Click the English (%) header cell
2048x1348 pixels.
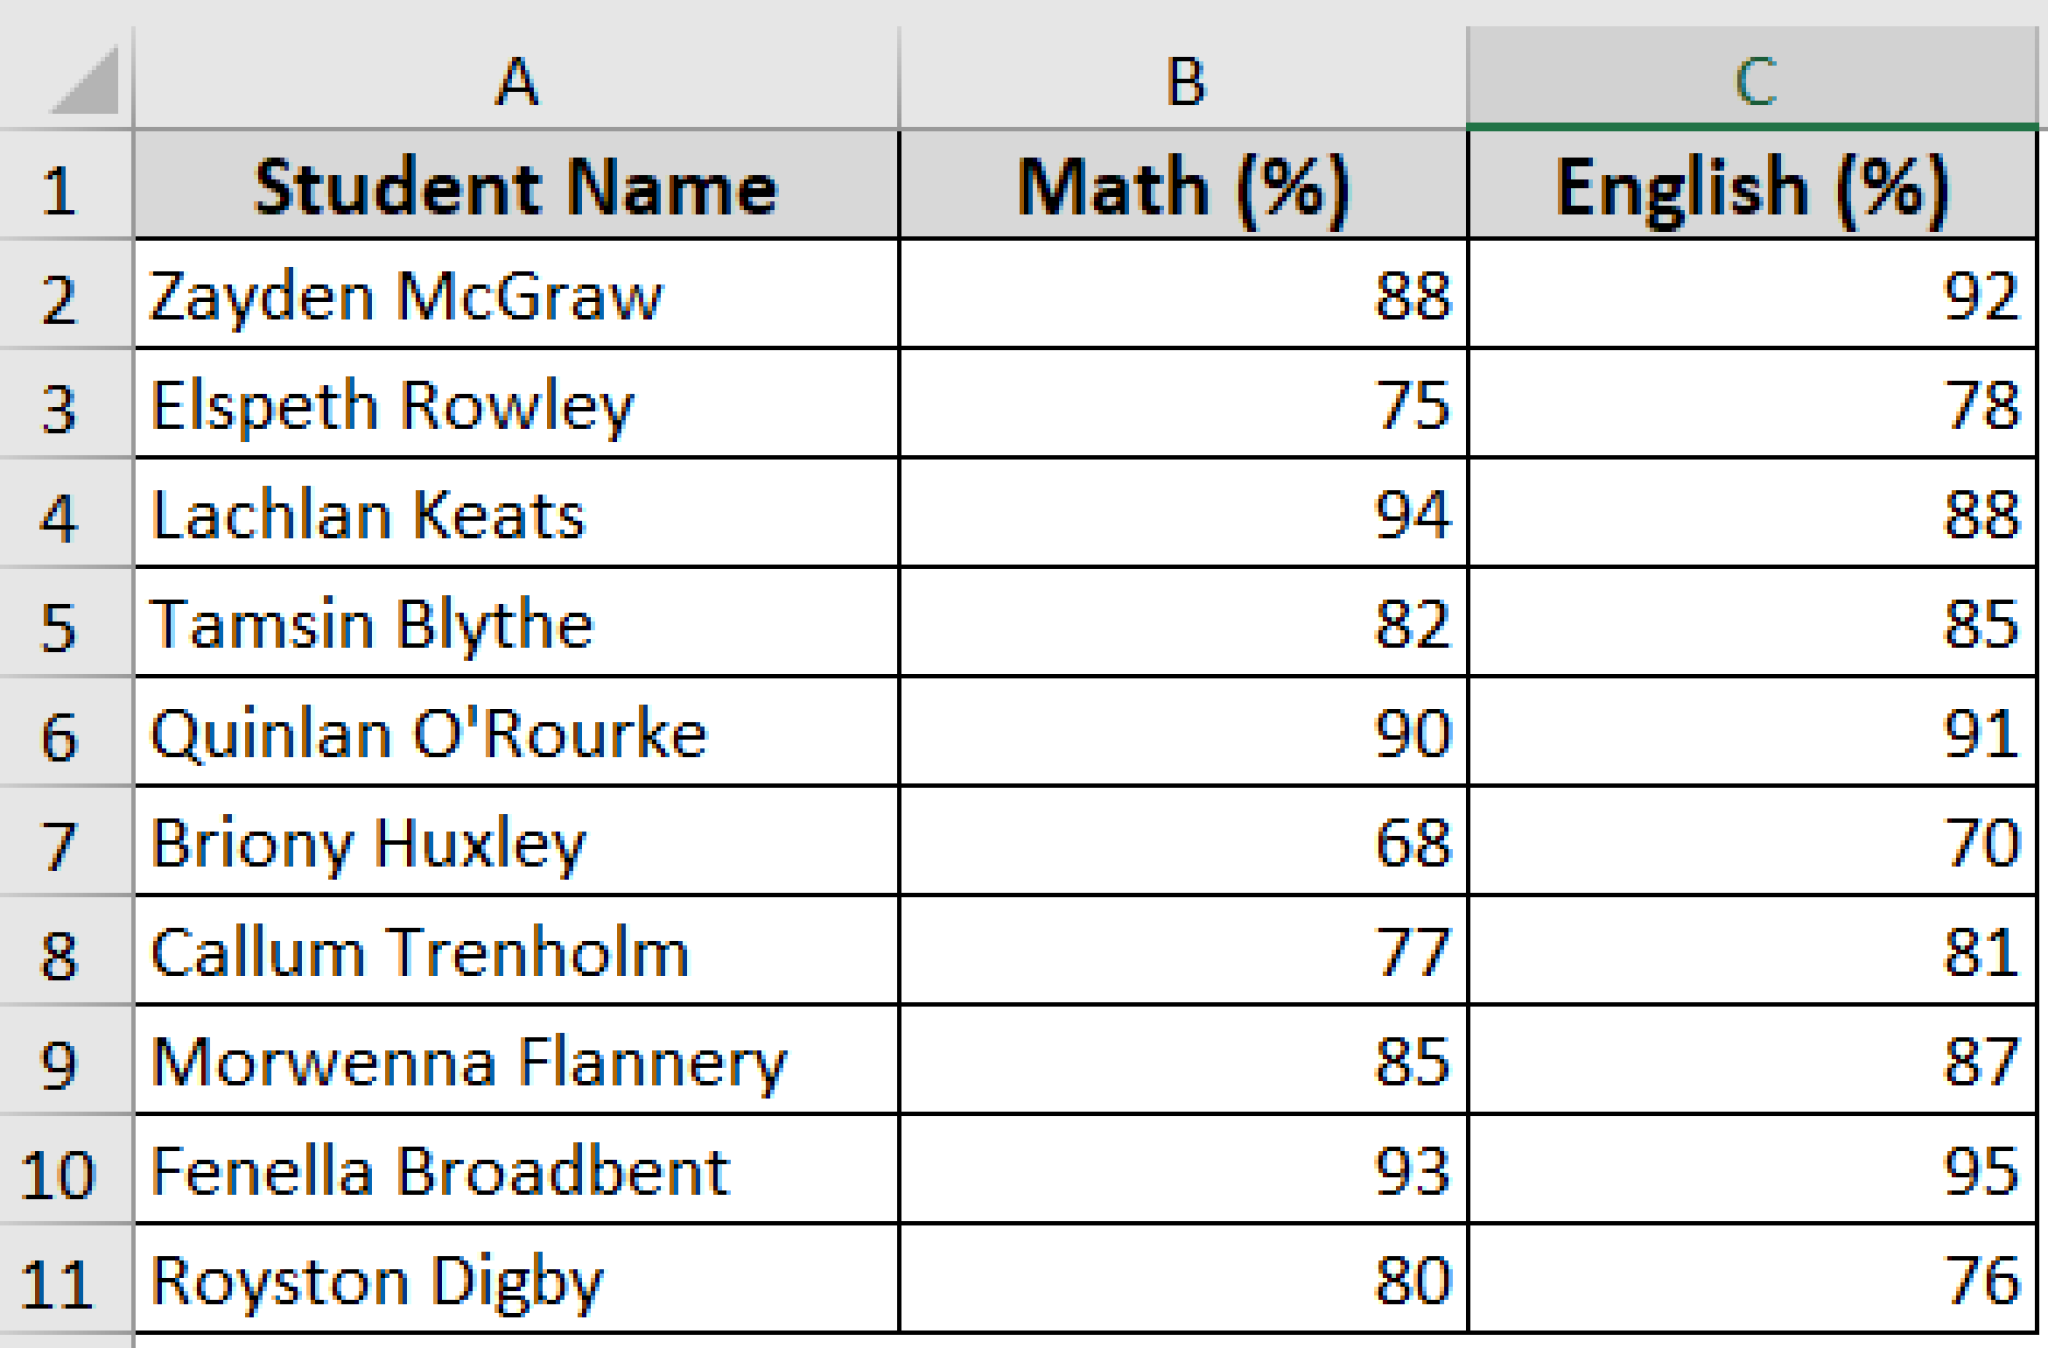pos(1755,185)
